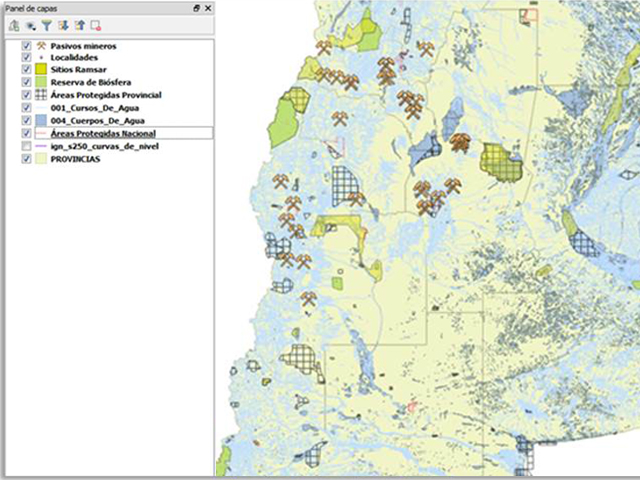Image resolution: width=640 pixels, height=480 pixels.
Task: Float the Panel de capas dock
Action: 197,8
